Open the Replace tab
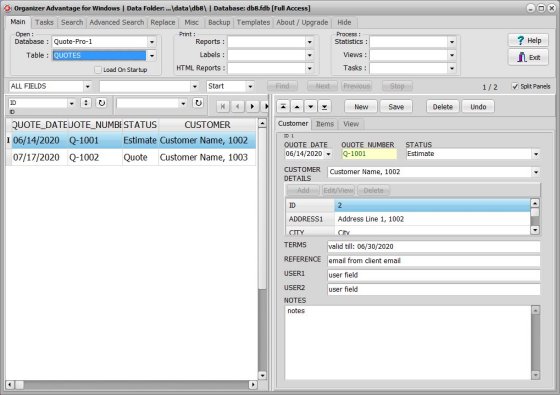Viewport: 560px width, 395px height. coord(163,22)
